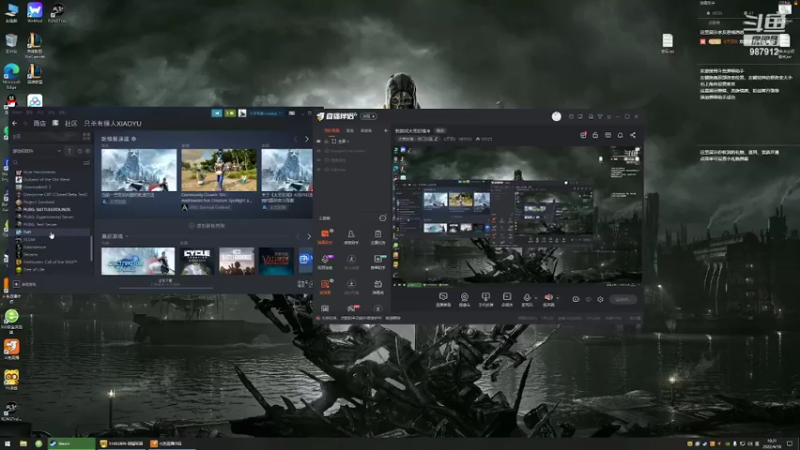Viewport: 800px width, 450px height.
Task: Open Steam friends and chat button
Action: click(x=305, y=284)
